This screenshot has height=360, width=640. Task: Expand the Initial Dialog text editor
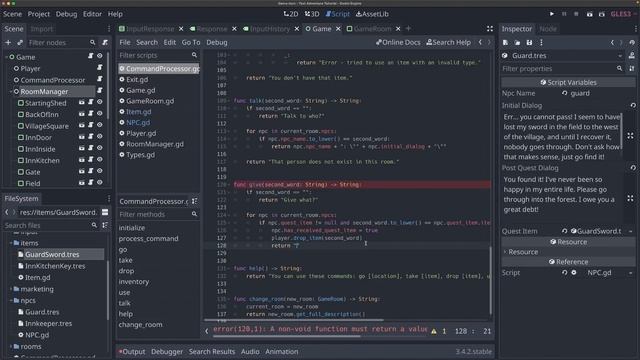point(630,136)
